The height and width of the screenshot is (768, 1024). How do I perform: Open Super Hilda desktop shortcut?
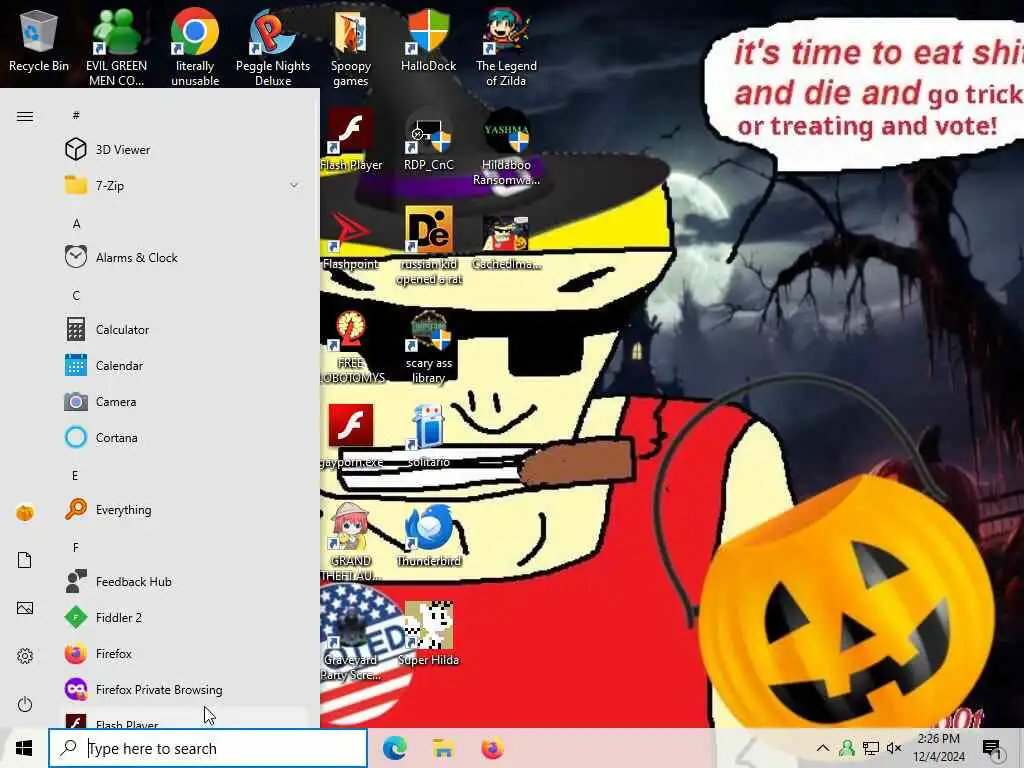coord(428,633)
